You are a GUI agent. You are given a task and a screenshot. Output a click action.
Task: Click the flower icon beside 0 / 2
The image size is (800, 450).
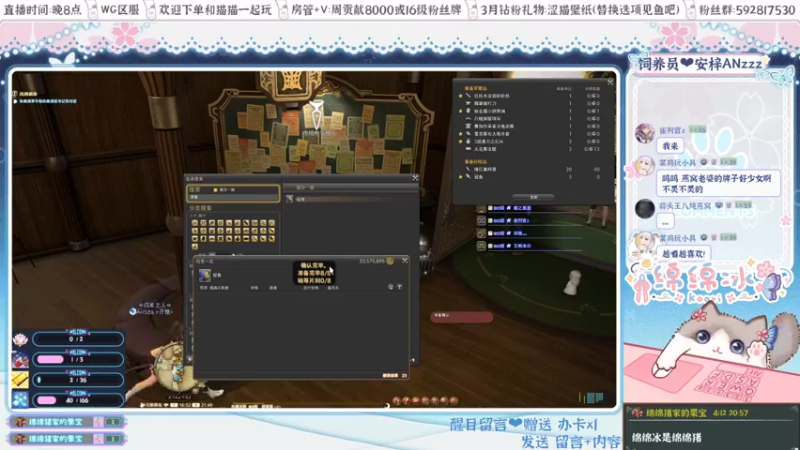pos(20,339)
